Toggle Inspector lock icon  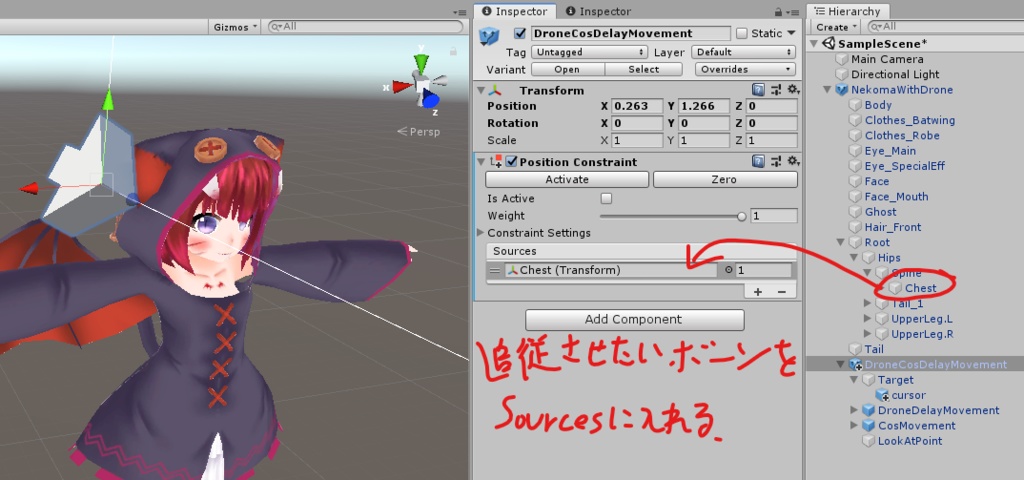778,12
